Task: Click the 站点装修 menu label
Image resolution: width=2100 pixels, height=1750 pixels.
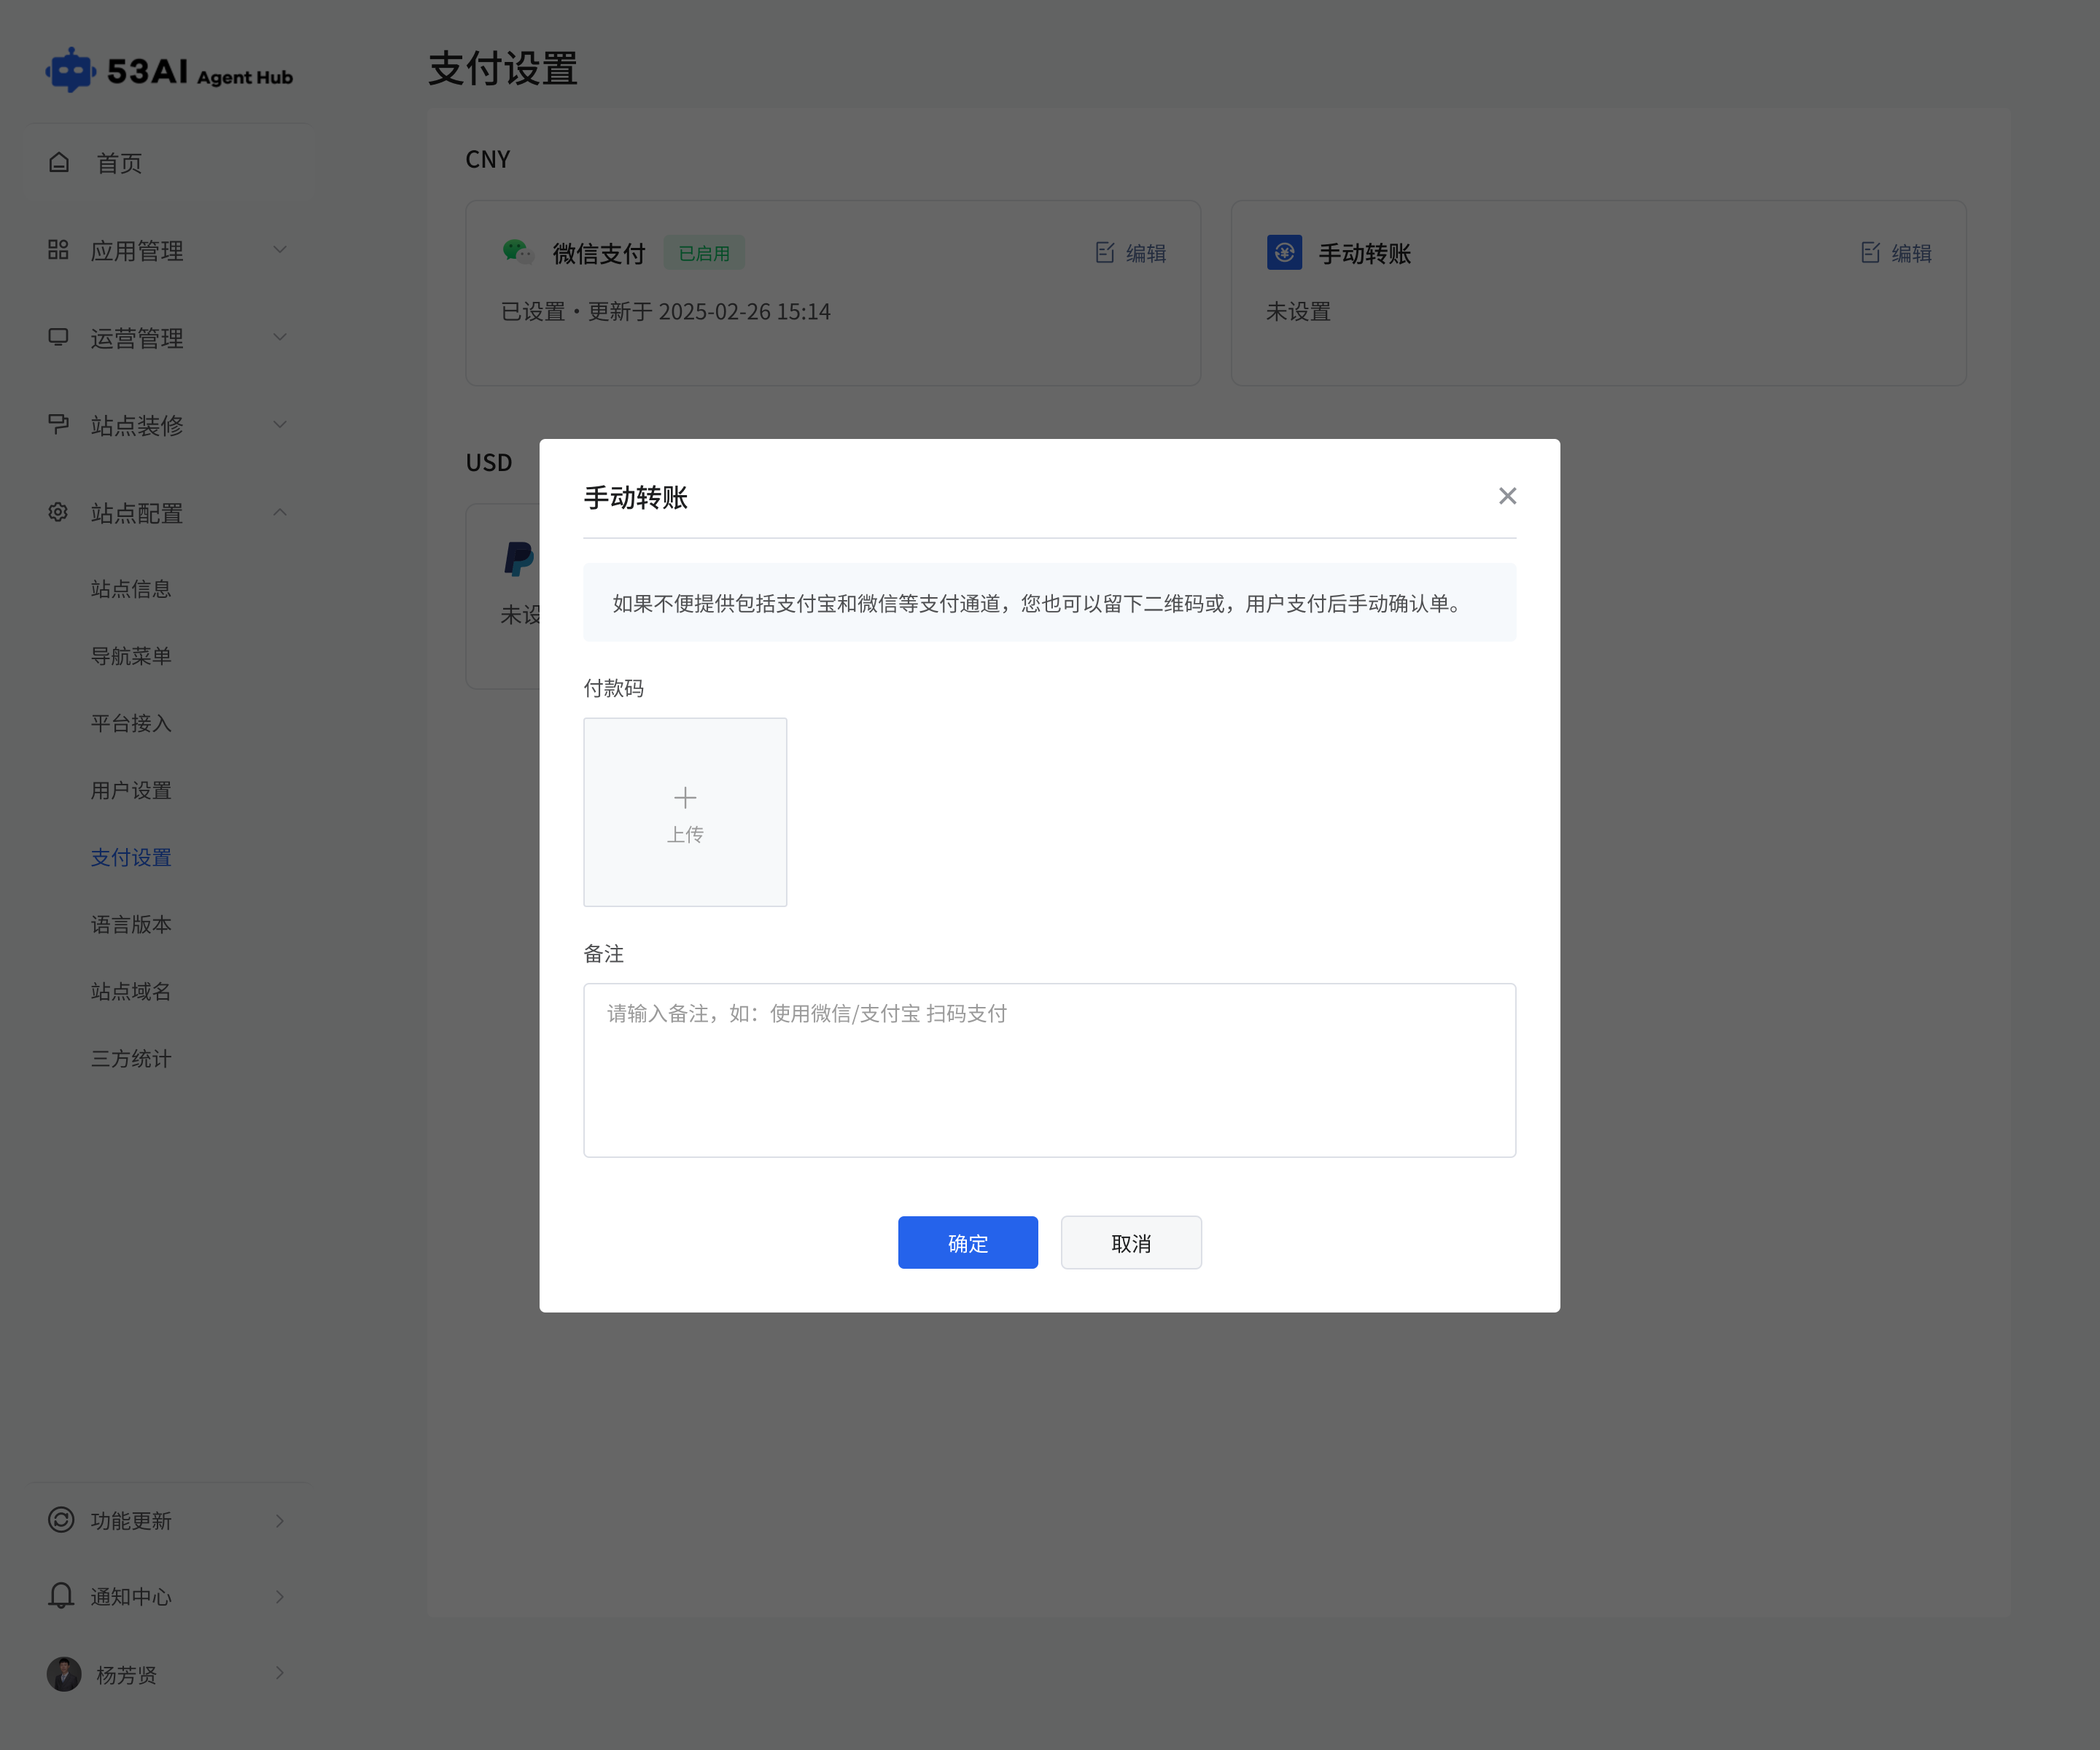Action: (137, 425)
